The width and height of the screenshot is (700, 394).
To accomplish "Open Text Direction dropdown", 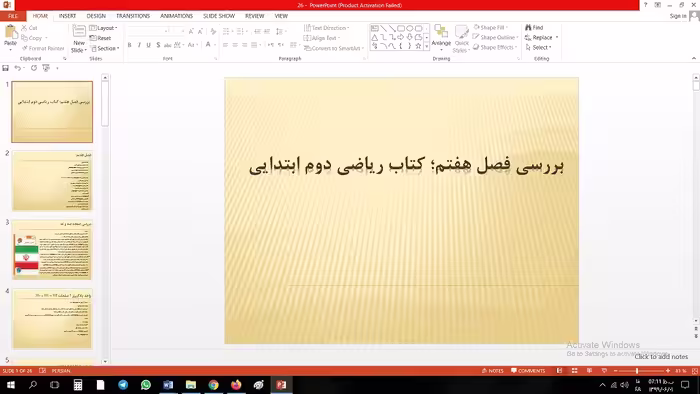I will click(327, 28).
